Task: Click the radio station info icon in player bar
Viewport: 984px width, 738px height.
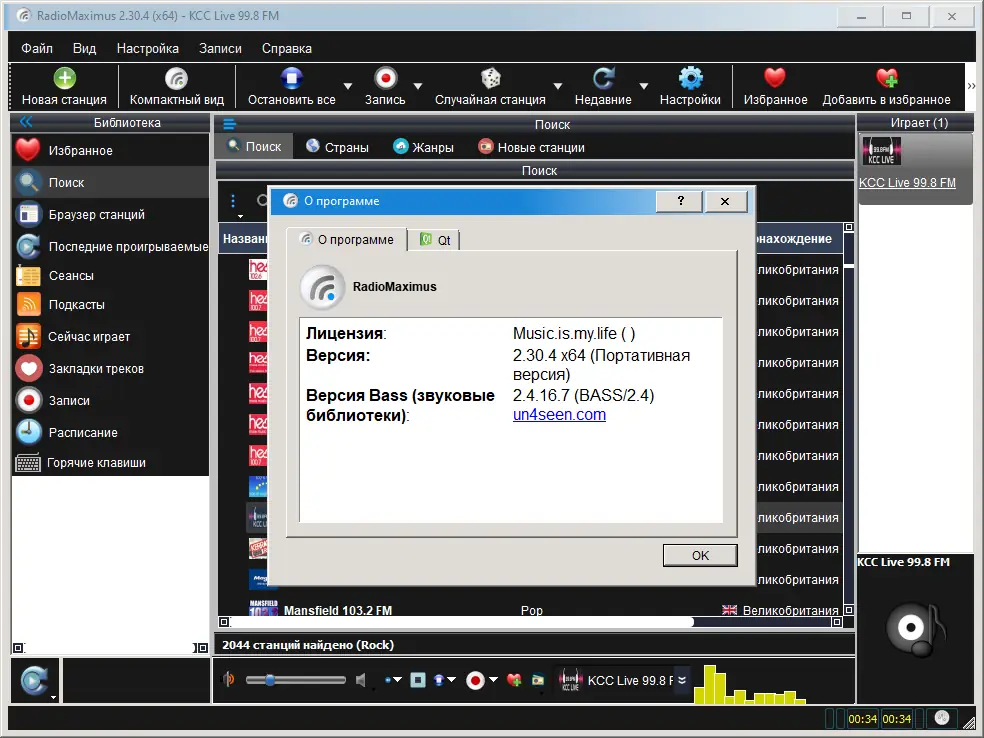Action: tap(538, 680)
